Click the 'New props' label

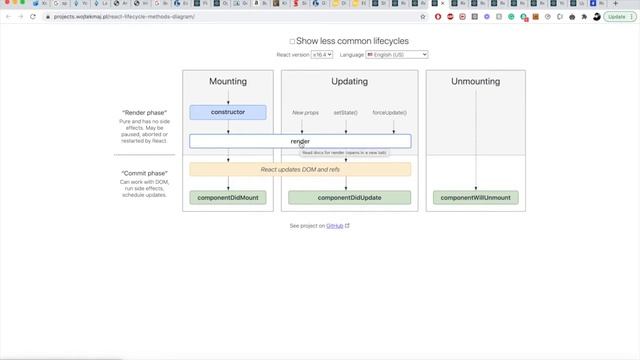(x=305, y=112)
